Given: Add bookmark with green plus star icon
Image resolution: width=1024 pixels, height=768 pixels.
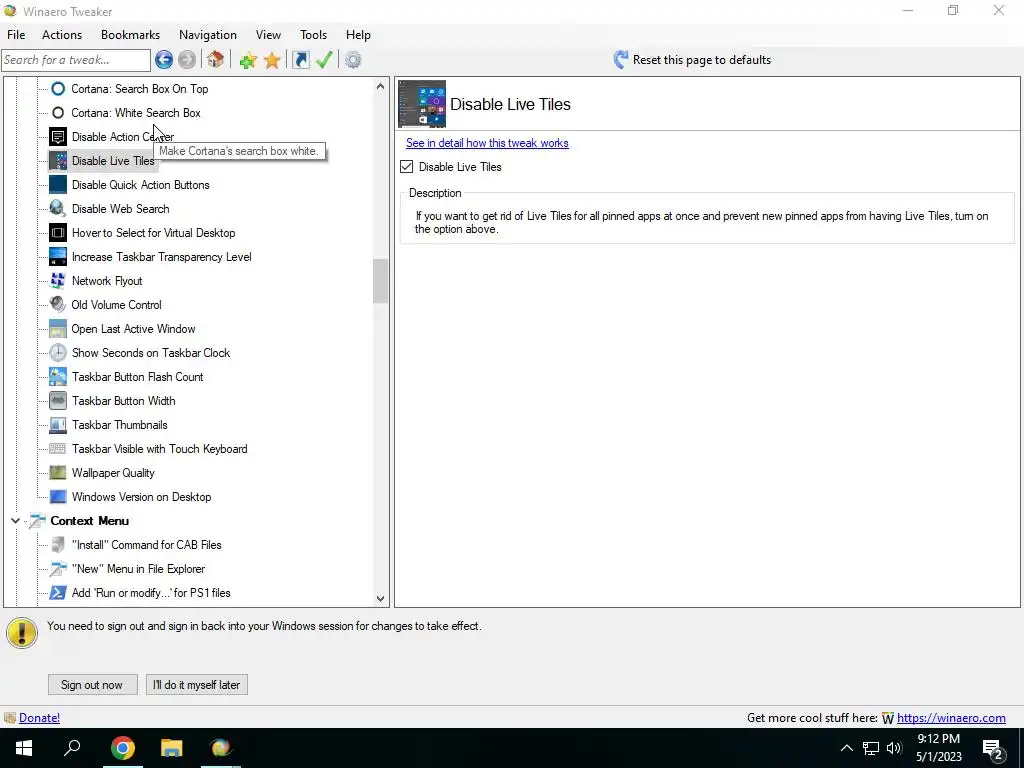Looking at the screenshot, I should point(248,60).
